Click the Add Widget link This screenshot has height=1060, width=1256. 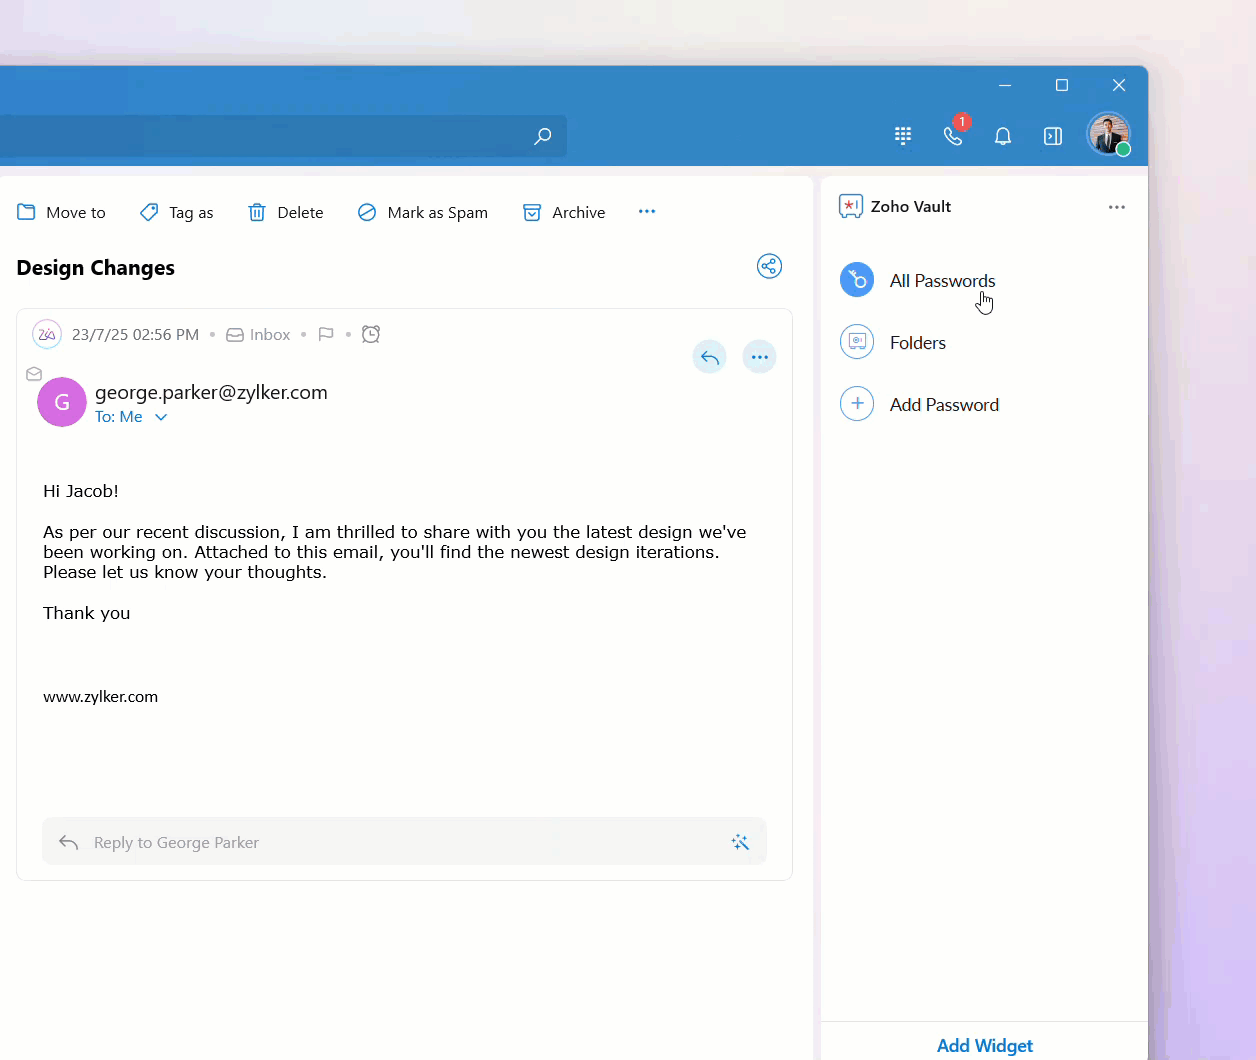click(x=985, y=1045)
